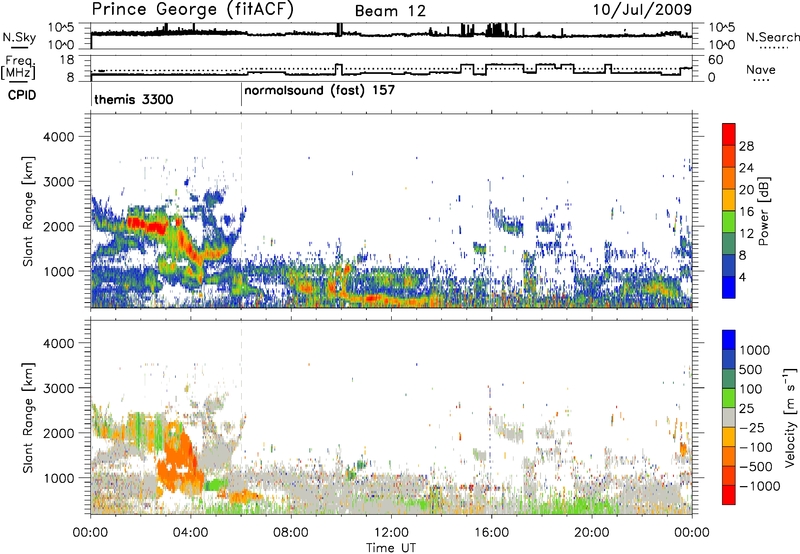This screenshot has width=800, height=554.
Task: Click the 'Power [dB]' colorbar title
Action: click(x=763, y=211)
